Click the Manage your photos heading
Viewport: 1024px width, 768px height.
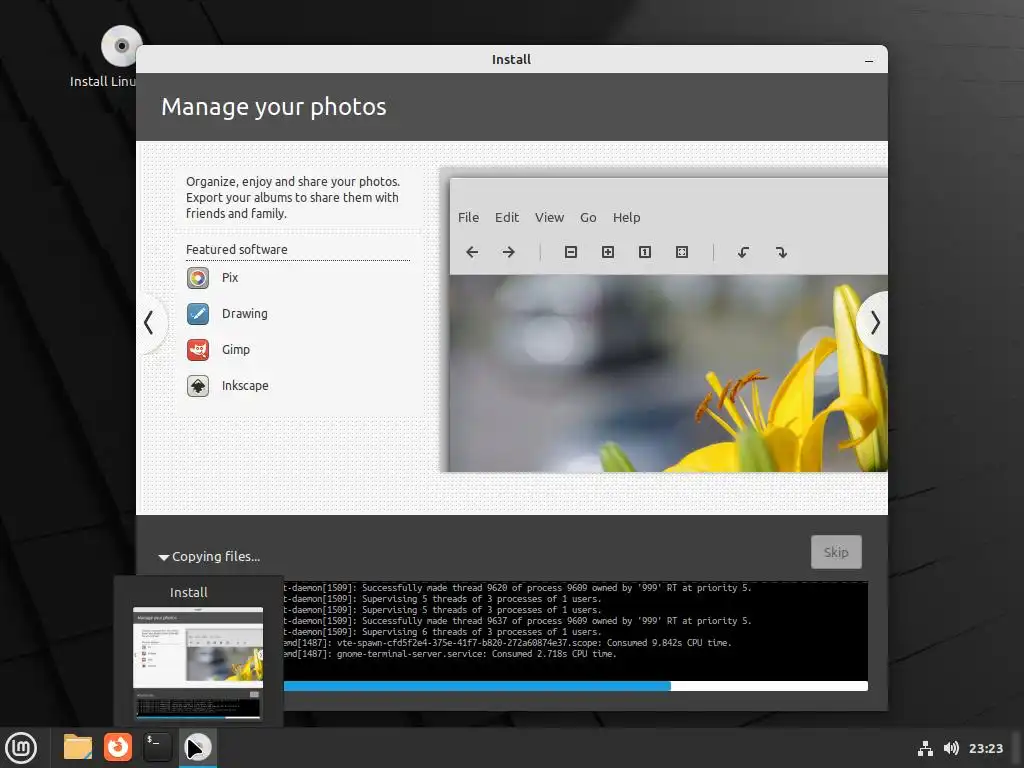(274, 107)
